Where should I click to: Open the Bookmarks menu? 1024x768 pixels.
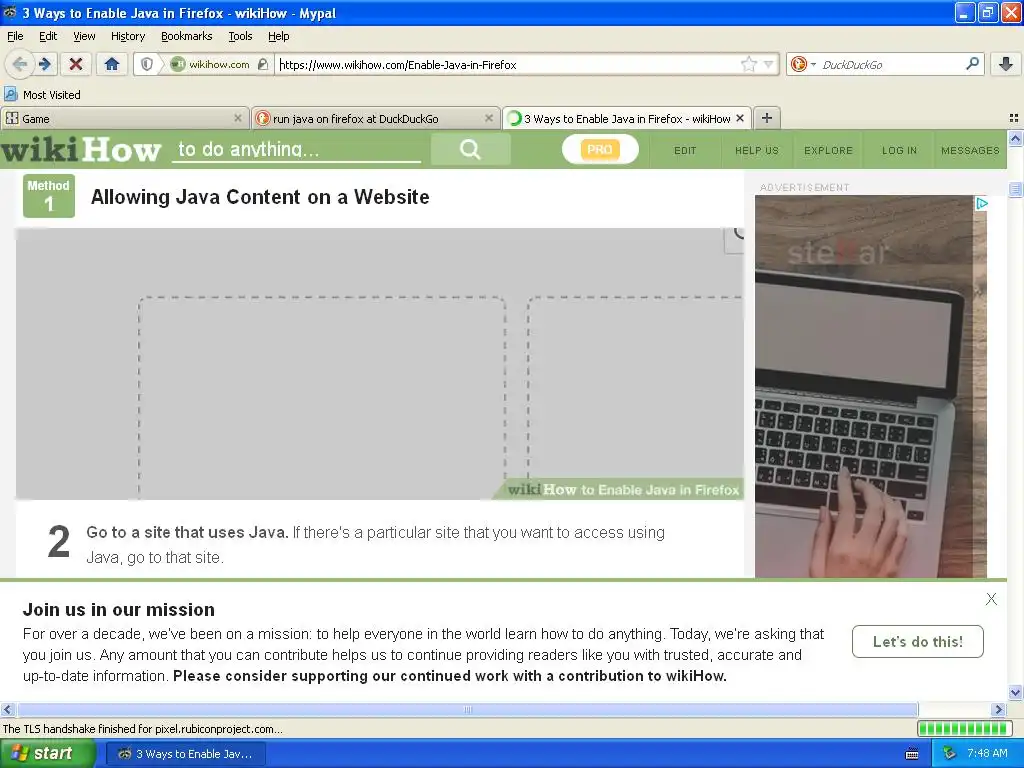(x=186, y=36)
